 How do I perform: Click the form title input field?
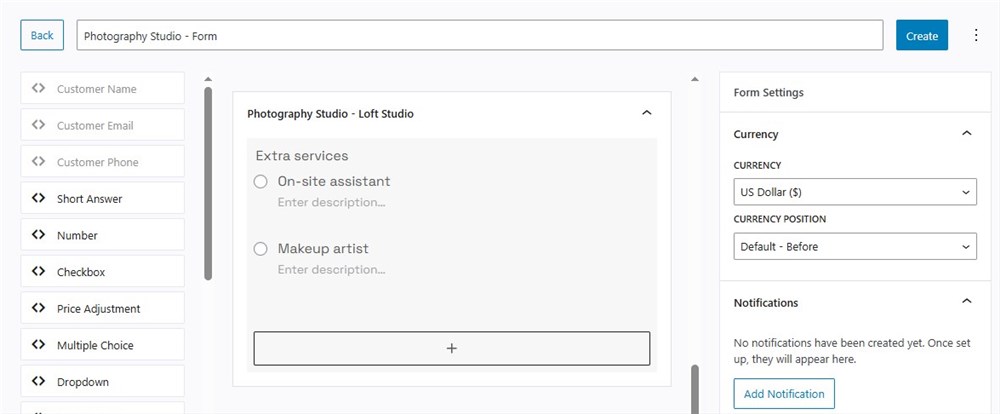coord(480,36)
